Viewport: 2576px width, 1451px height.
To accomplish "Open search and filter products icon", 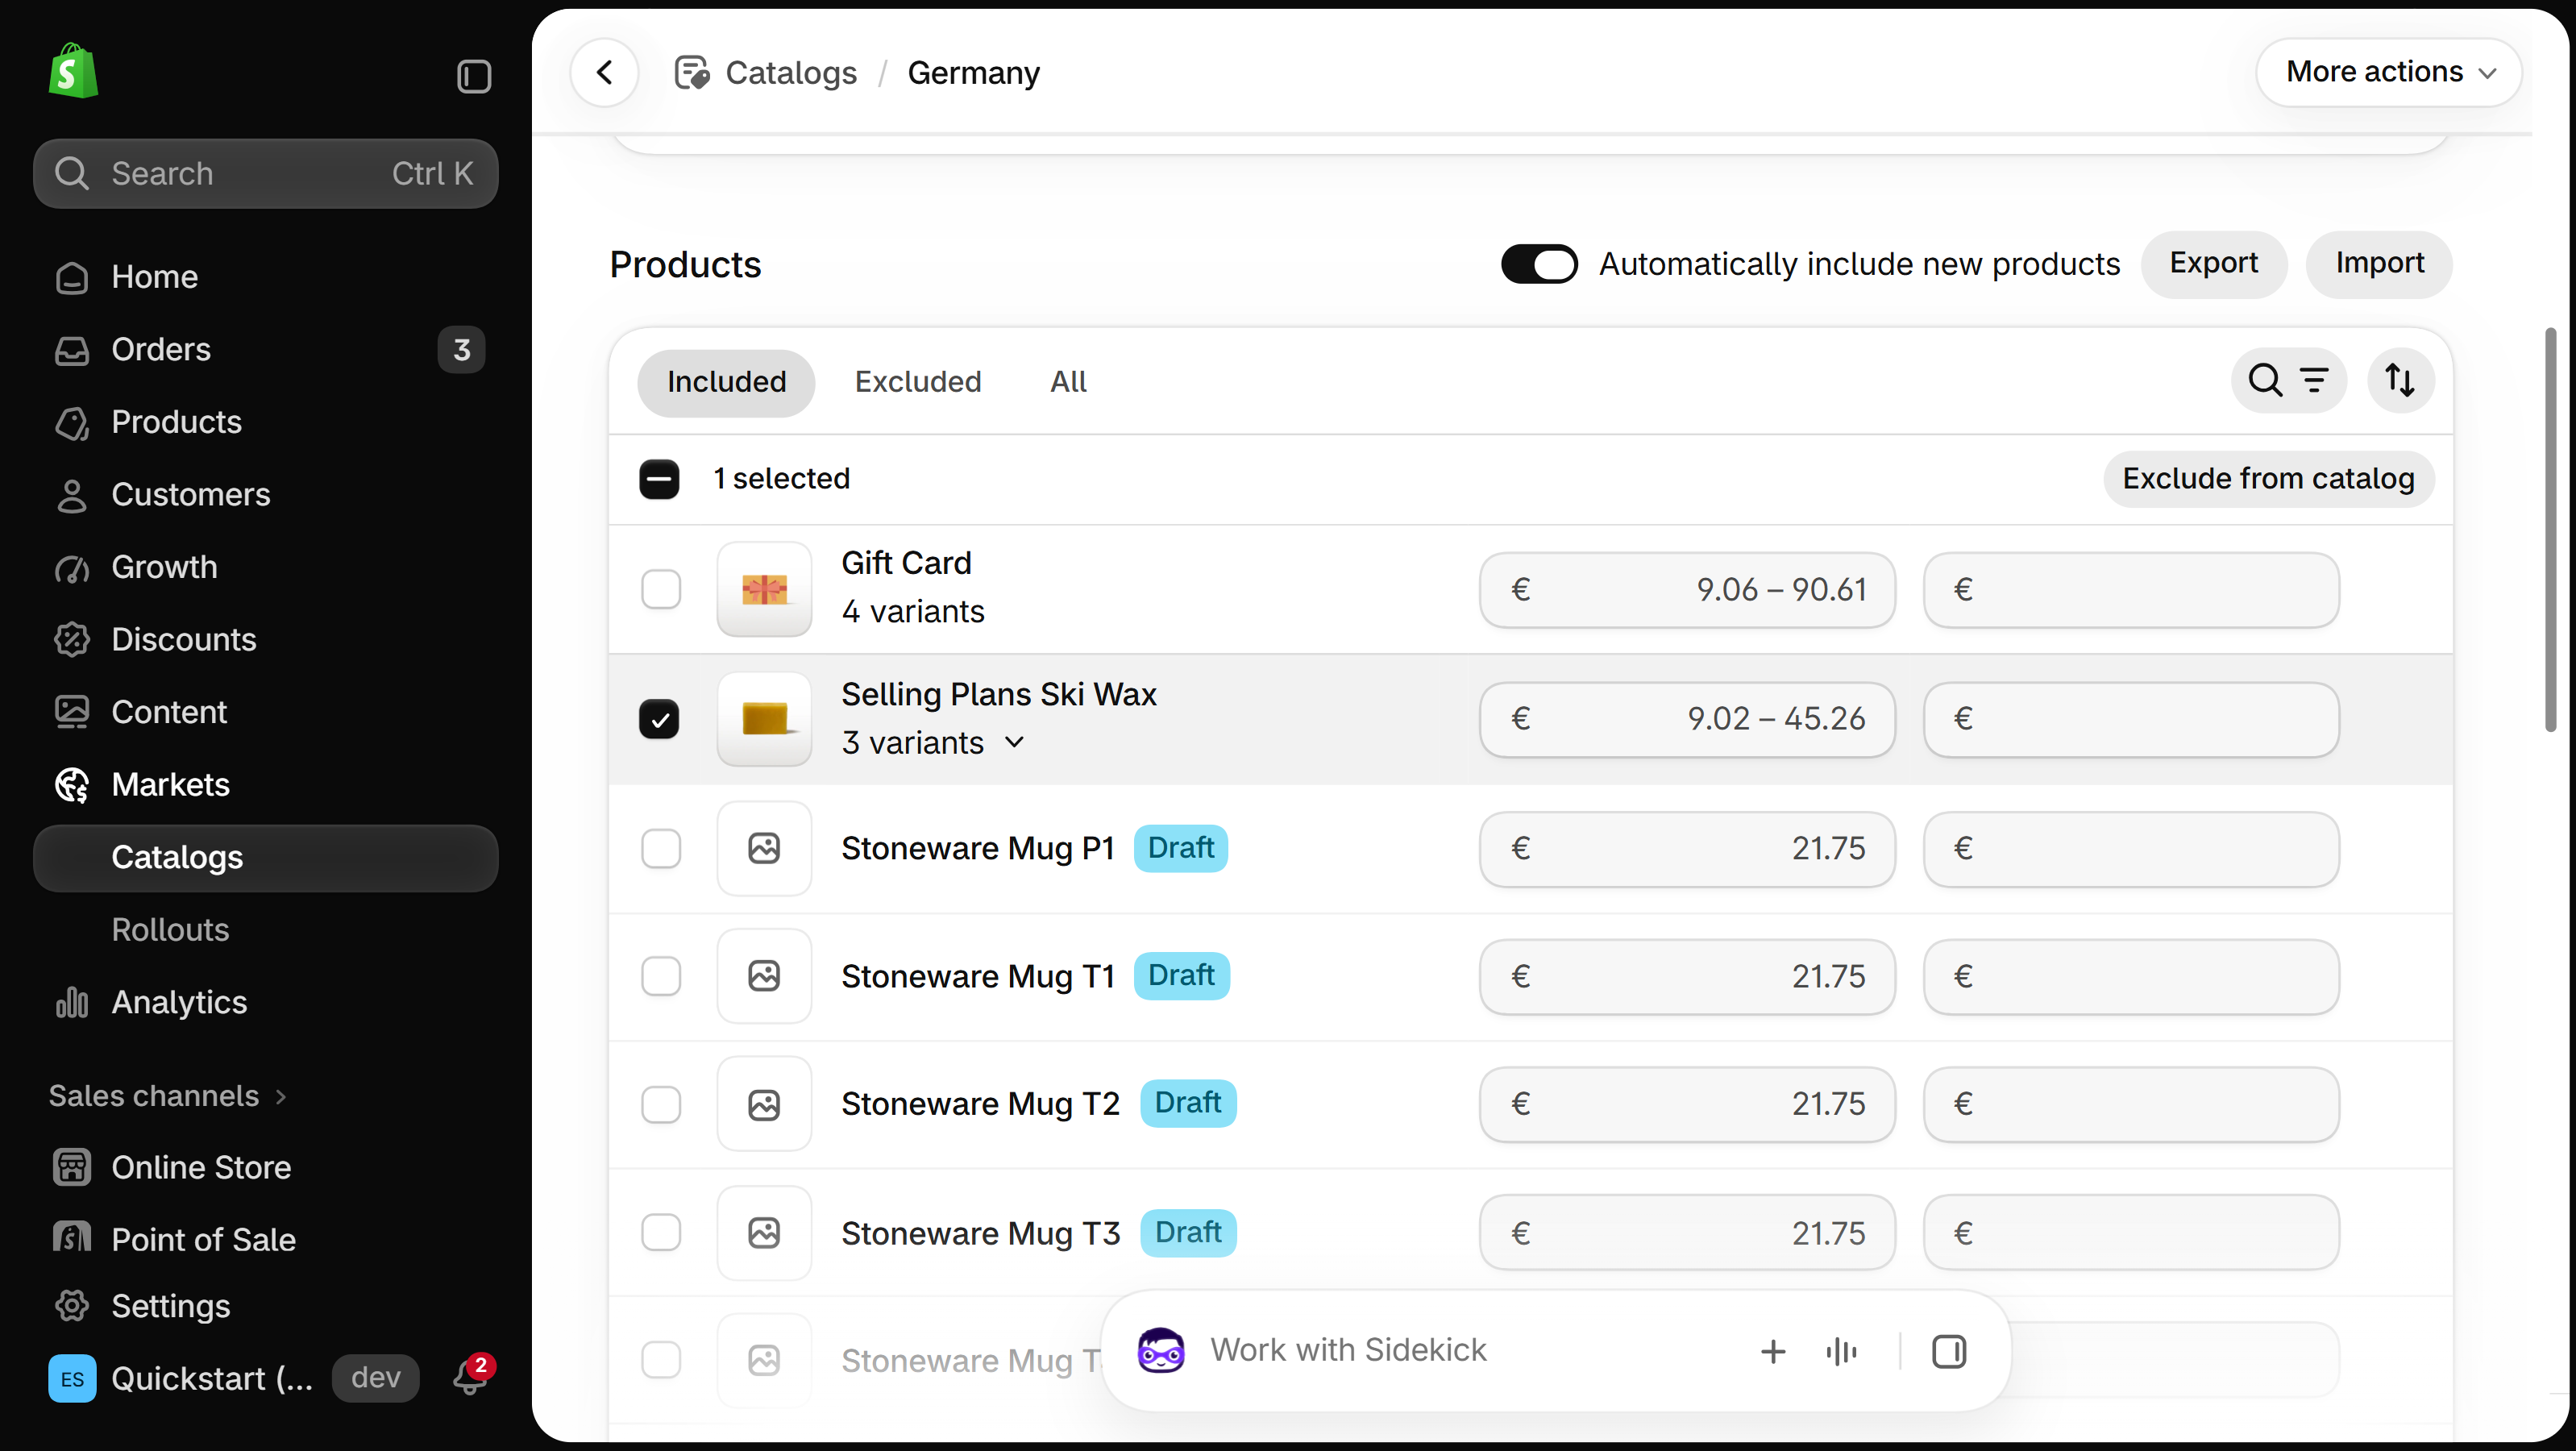I will [x=2288, y=380].
